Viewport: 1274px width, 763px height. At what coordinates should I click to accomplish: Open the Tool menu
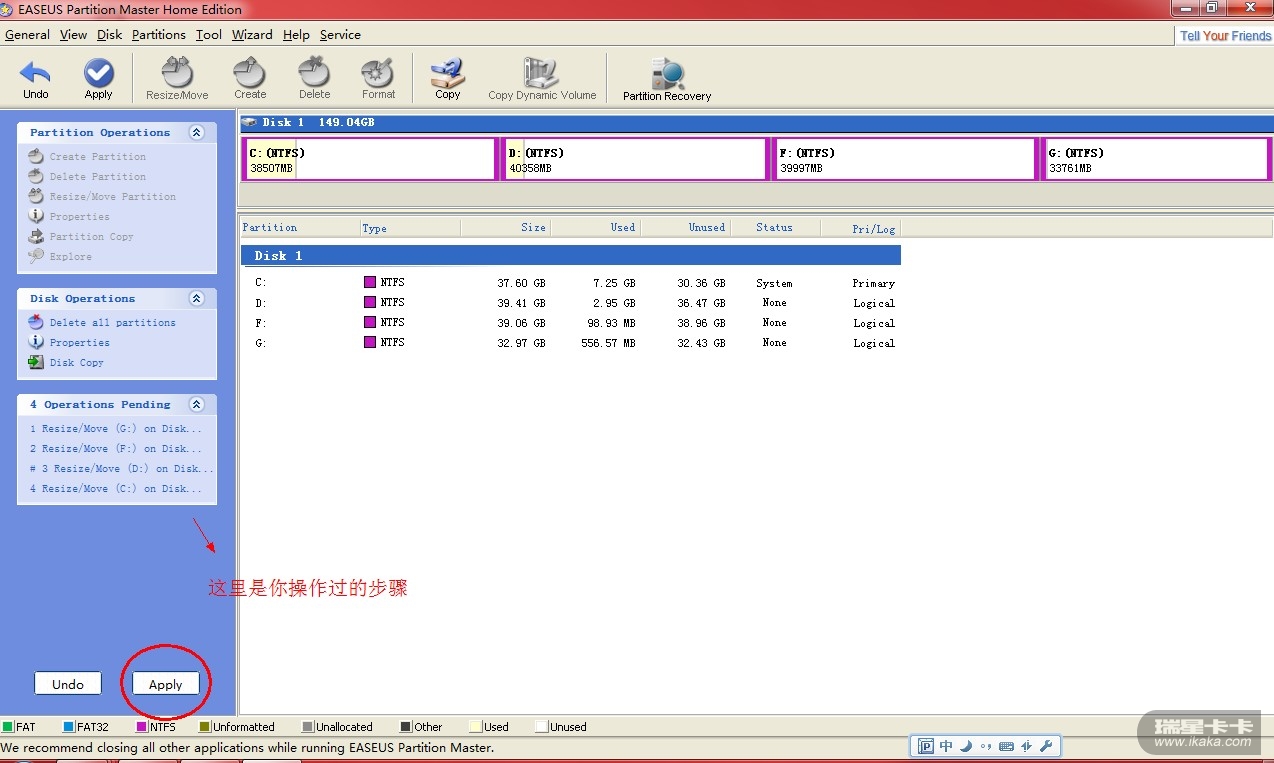pyautogui.click(x=208, y=34)
